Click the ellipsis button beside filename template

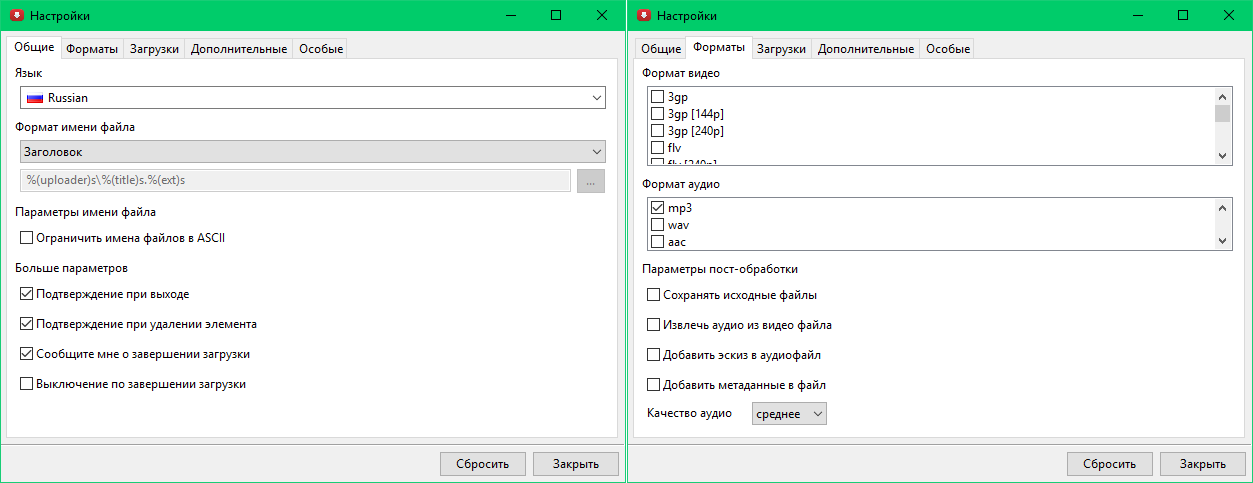(x=590, y=181)
